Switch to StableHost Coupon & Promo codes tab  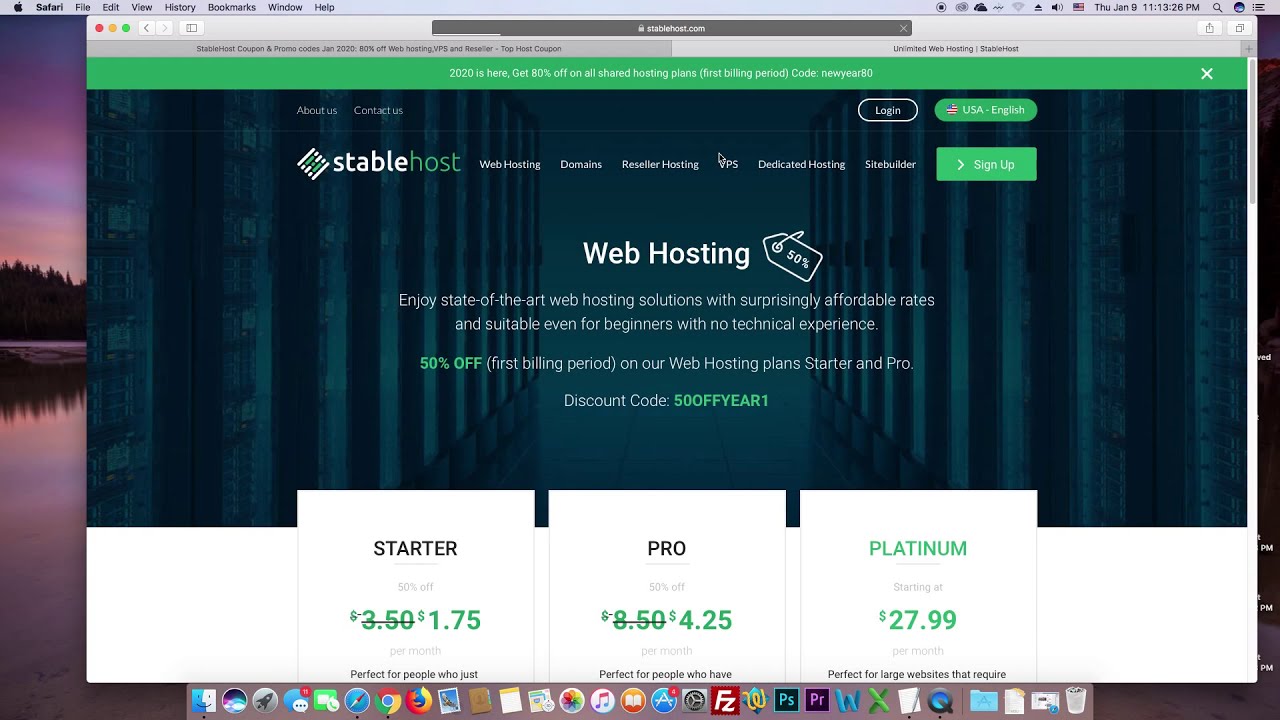click(379, 48)
